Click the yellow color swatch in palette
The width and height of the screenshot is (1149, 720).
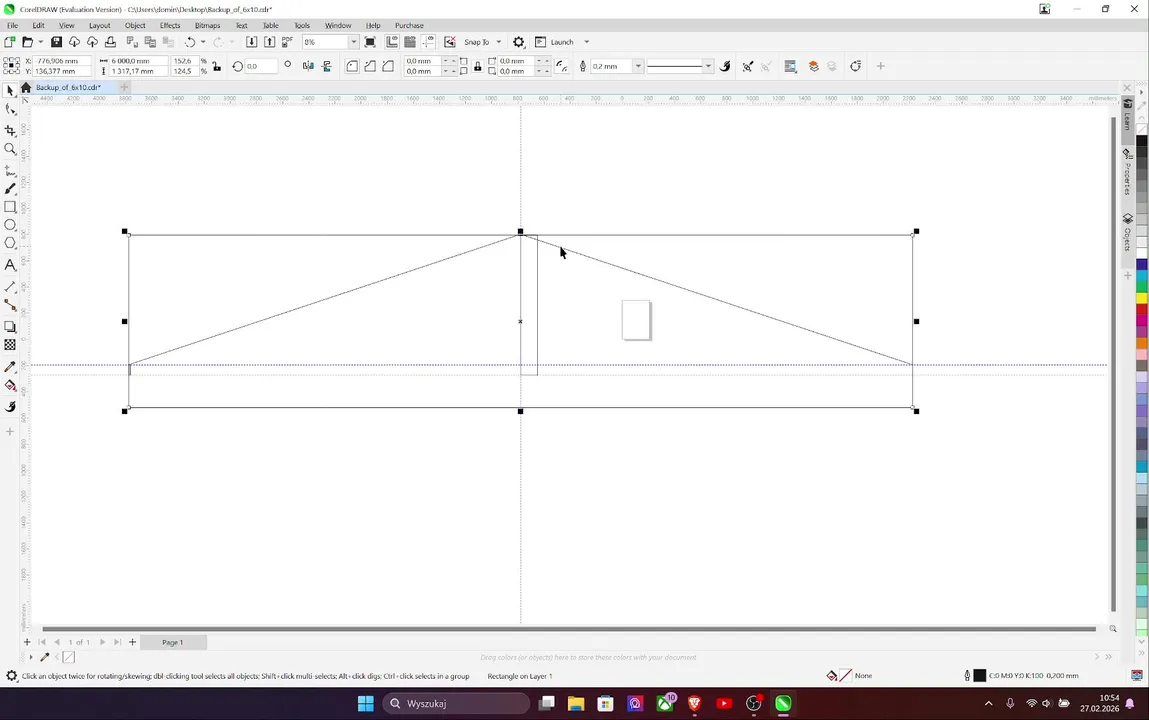tap(1142, 298)
